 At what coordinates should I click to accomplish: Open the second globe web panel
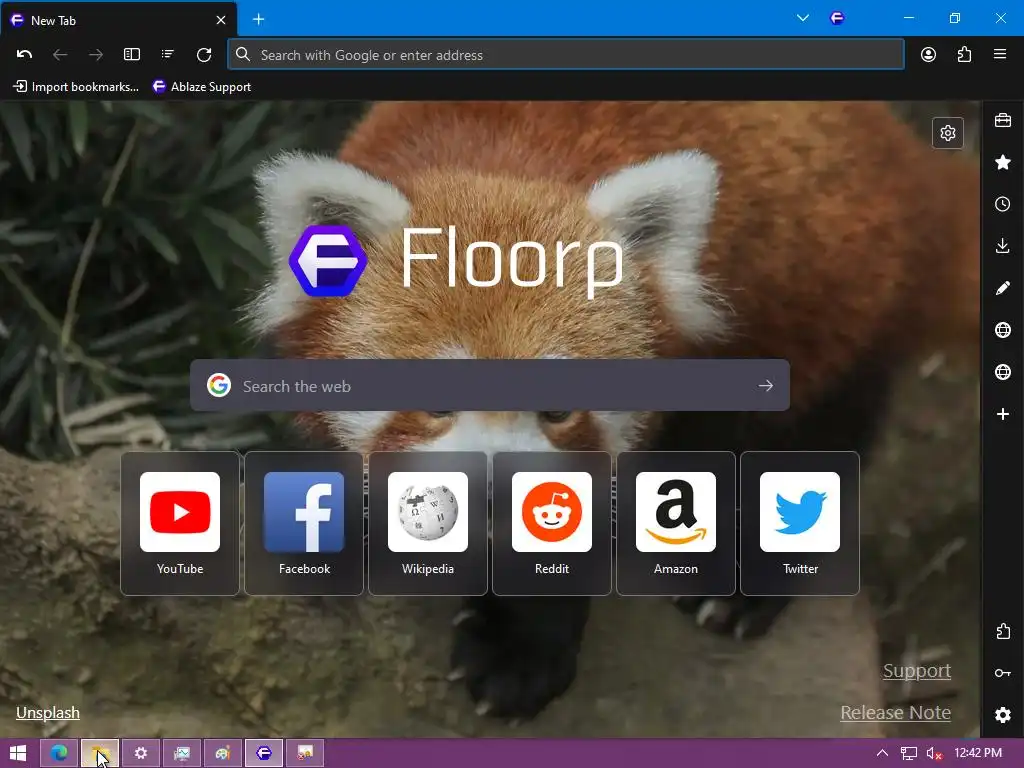[x=1003, y=372]
